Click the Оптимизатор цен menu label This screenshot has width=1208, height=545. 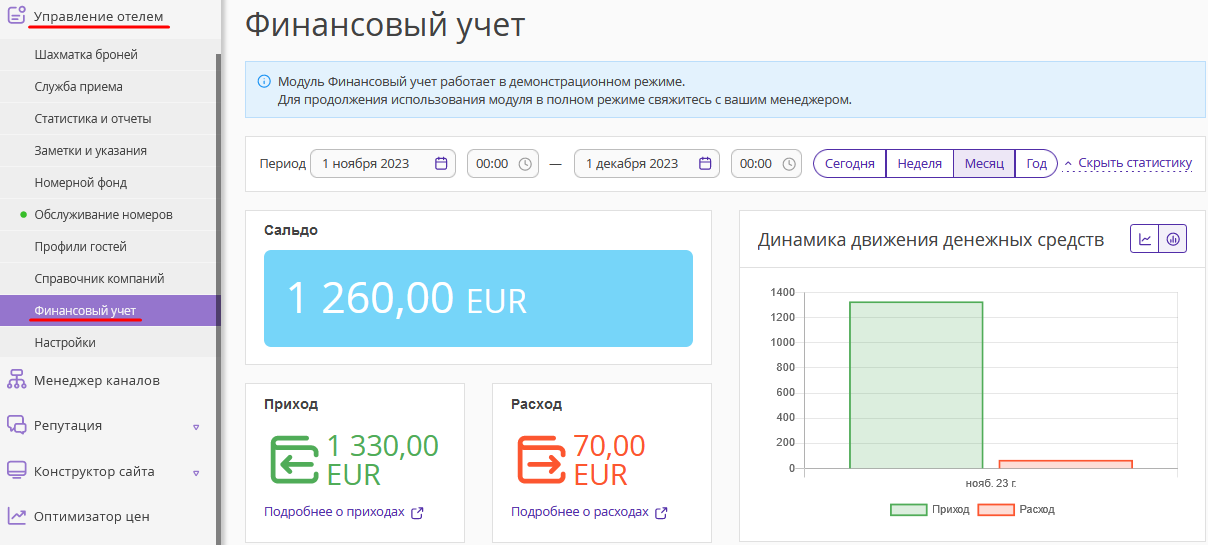pyautogui.click(x=91, y=517)
